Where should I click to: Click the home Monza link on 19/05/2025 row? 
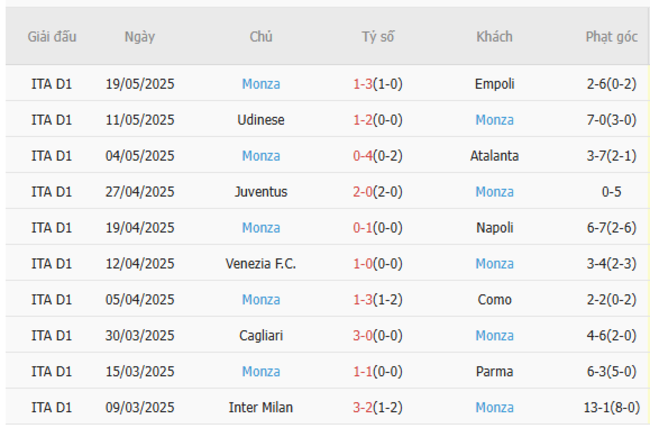tap(261, 84)
